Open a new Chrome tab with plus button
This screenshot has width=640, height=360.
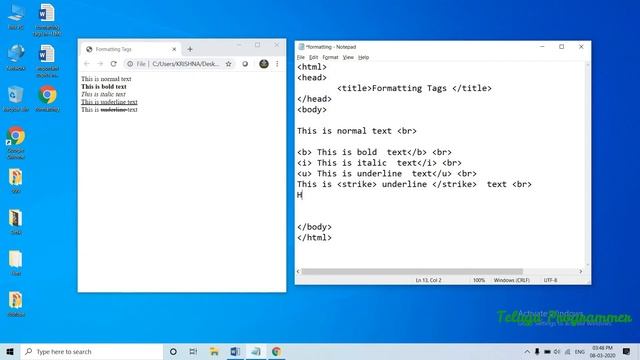190,49
